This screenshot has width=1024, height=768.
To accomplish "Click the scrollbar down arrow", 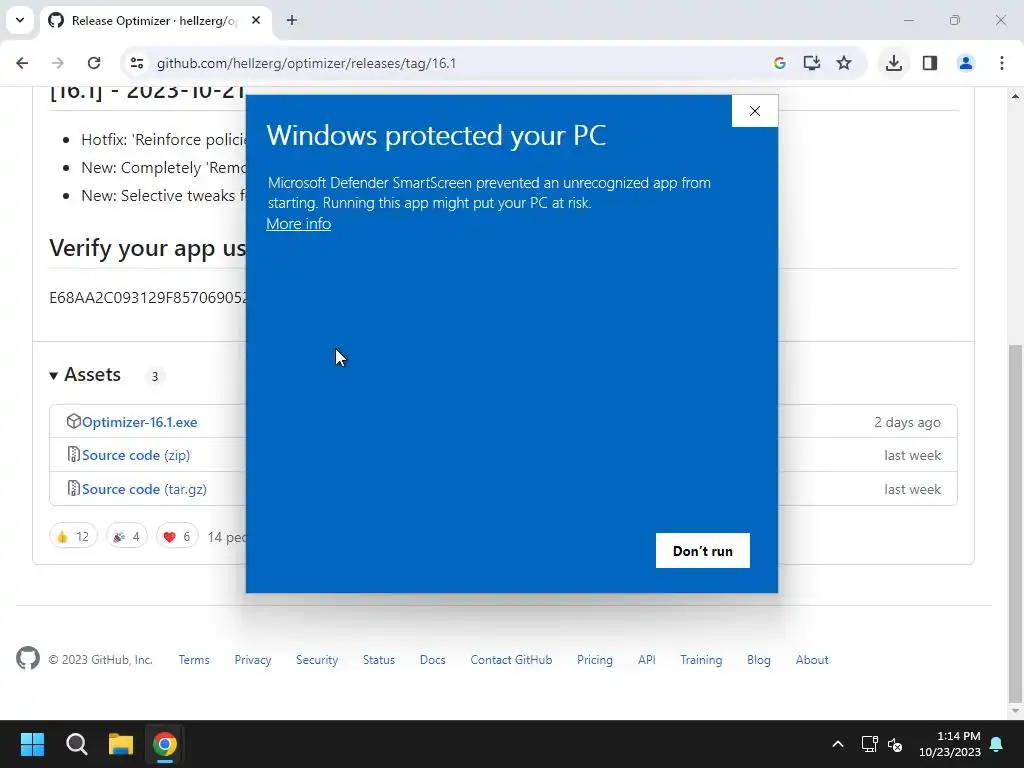I will pyautogui.click(x=1016, y=711).
